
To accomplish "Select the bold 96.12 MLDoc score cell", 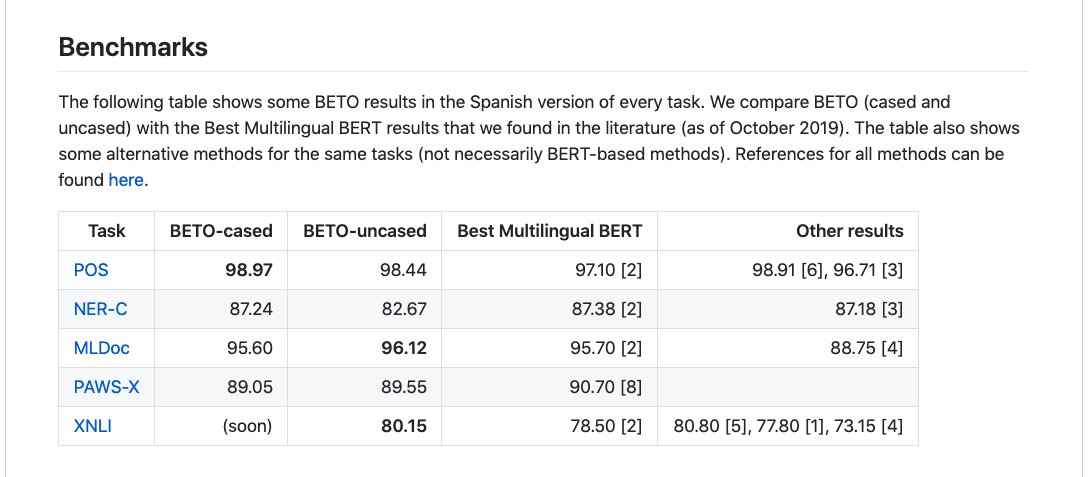I will pos(365,348).
